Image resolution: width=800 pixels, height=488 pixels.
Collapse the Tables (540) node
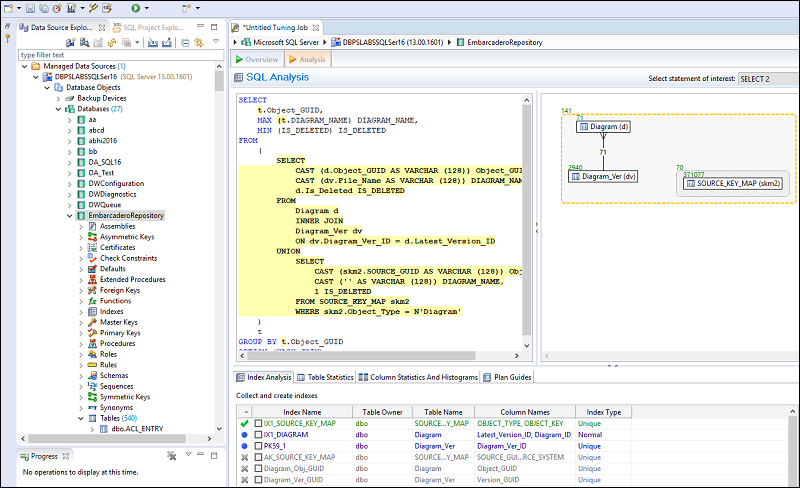81,419
